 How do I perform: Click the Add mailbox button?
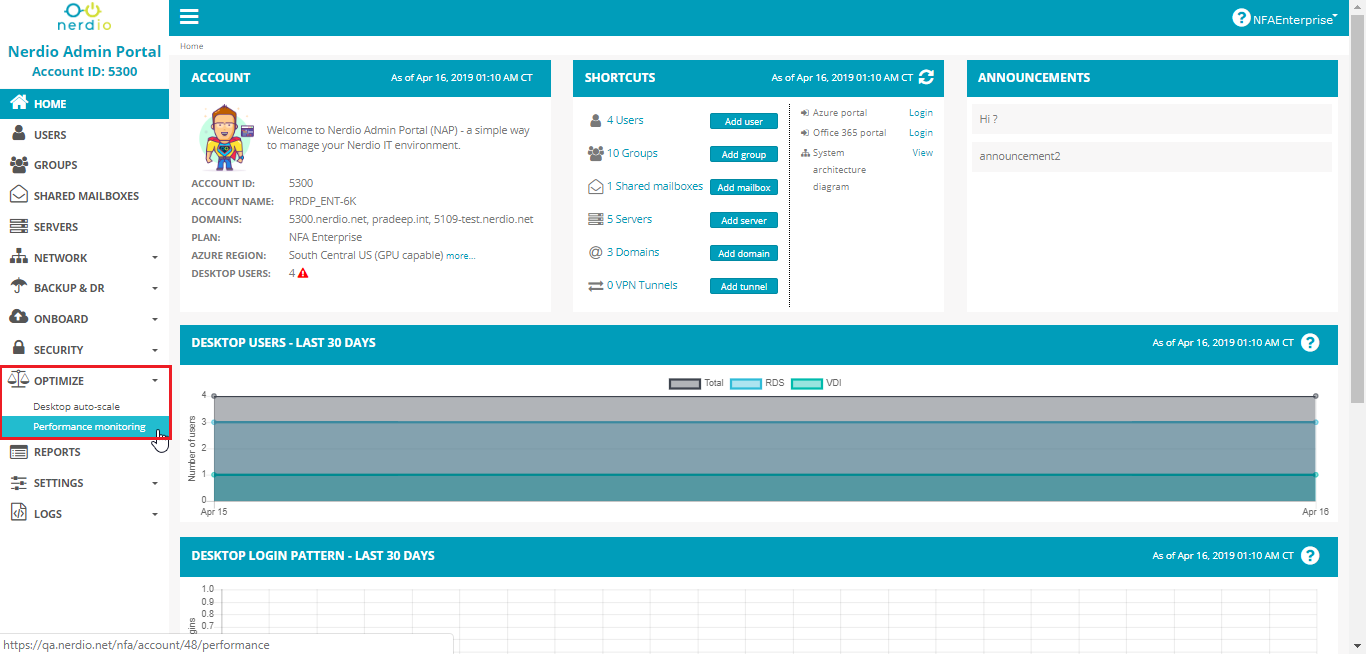pos(744,187)
